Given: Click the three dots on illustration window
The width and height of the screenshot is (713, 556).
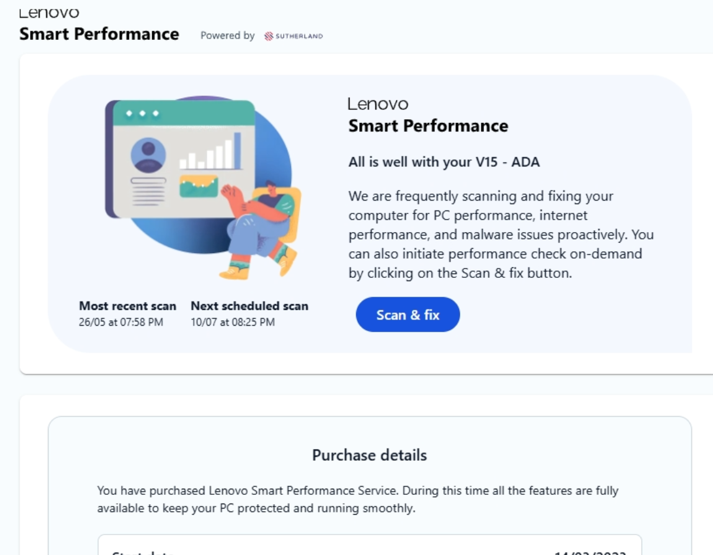Looking at the screenshot, I should pos(142,113).
